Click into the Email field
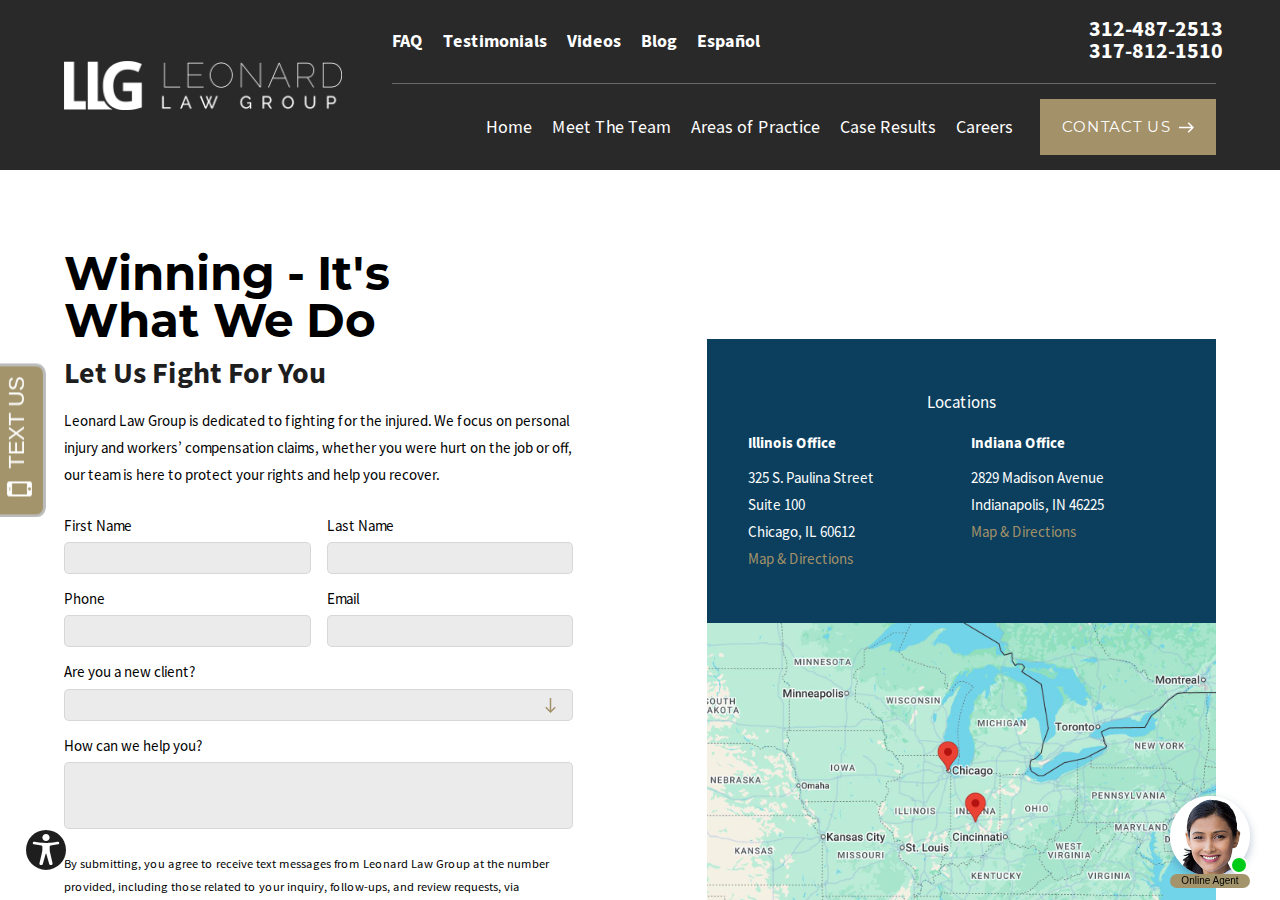This screenshot has width=1280, height=900. click(450, 631)
